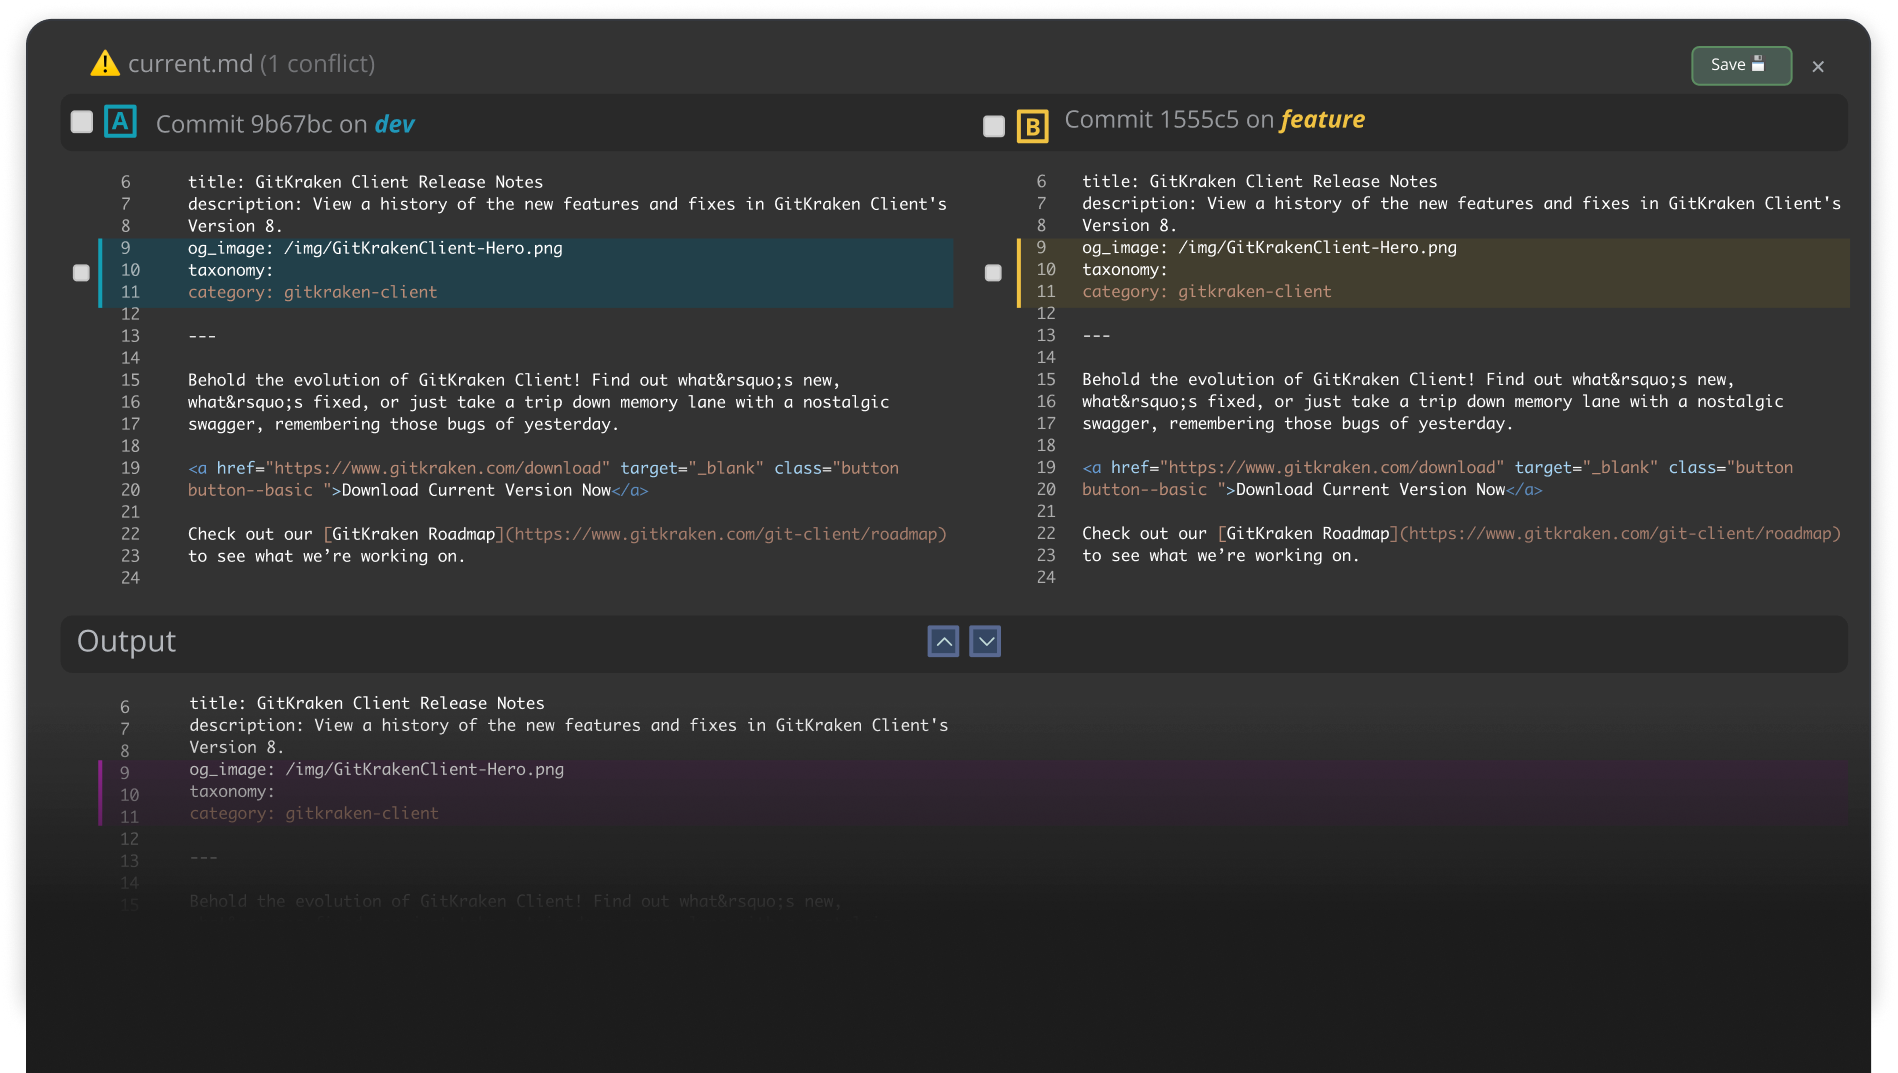Click the warning triangle icon beside current.md
Image resolution: width=1898 pixels, height=1073 pixels.
click(x=105, y=63)
